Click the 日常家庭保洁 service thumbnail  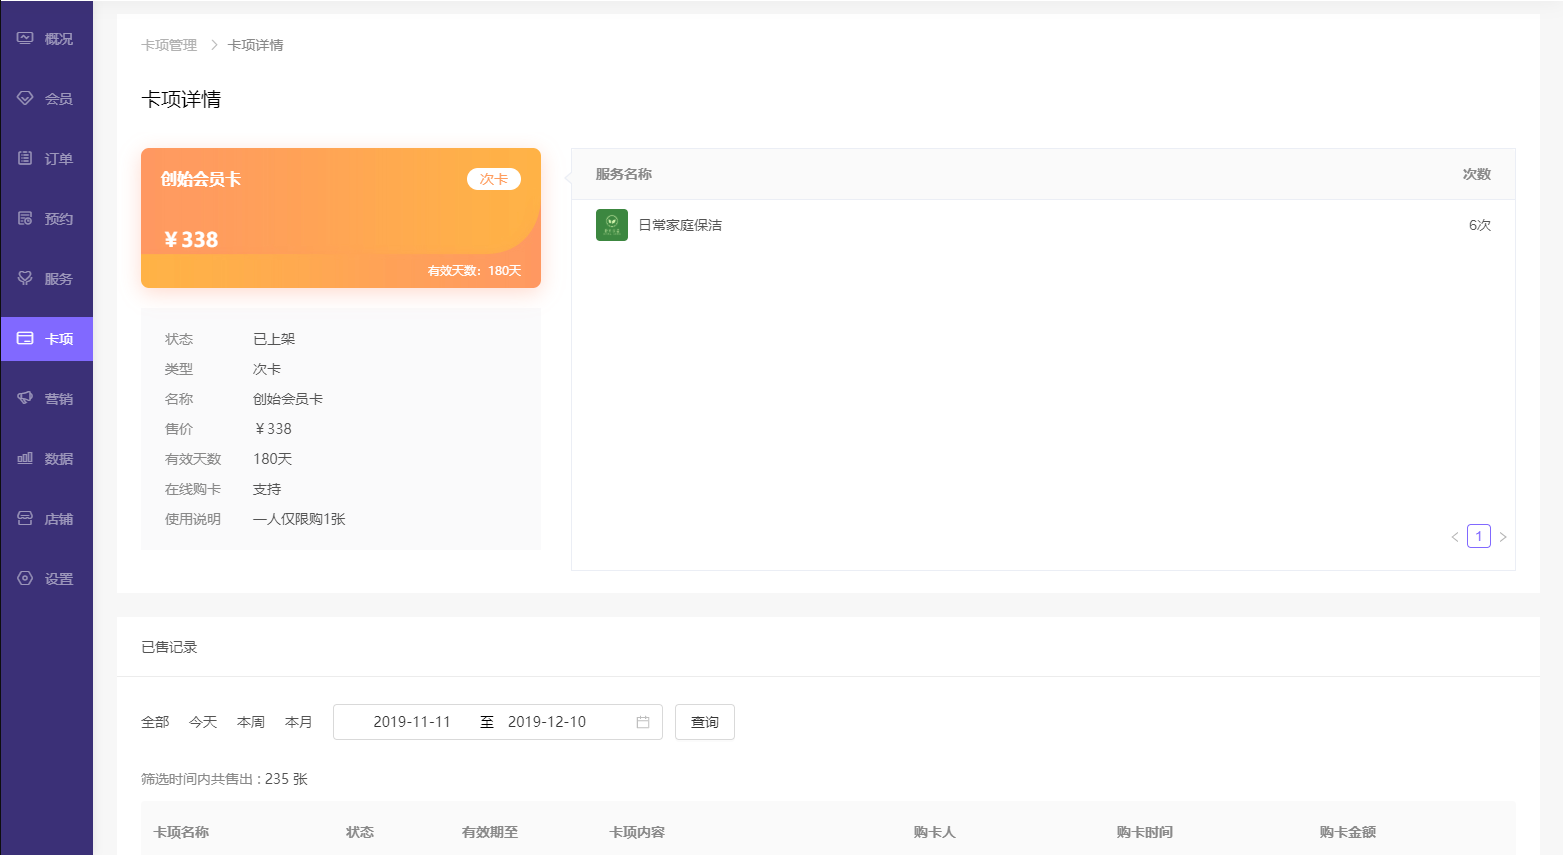click(612, 225)
